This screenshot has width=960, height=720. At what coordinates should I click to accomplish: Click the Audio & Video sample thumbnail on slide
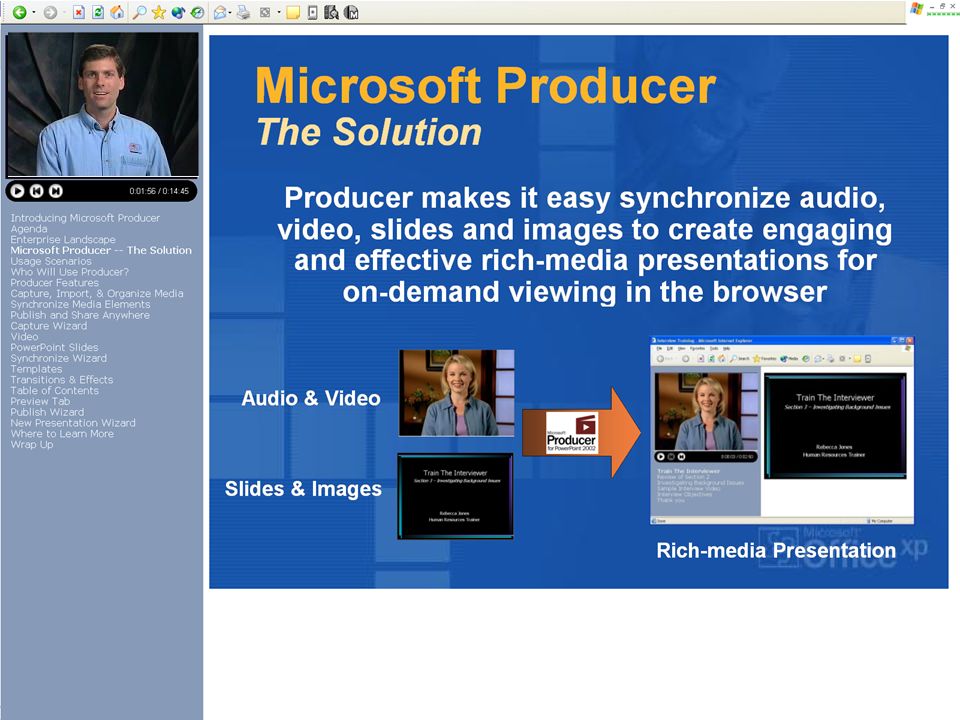[x=457, y=392]
